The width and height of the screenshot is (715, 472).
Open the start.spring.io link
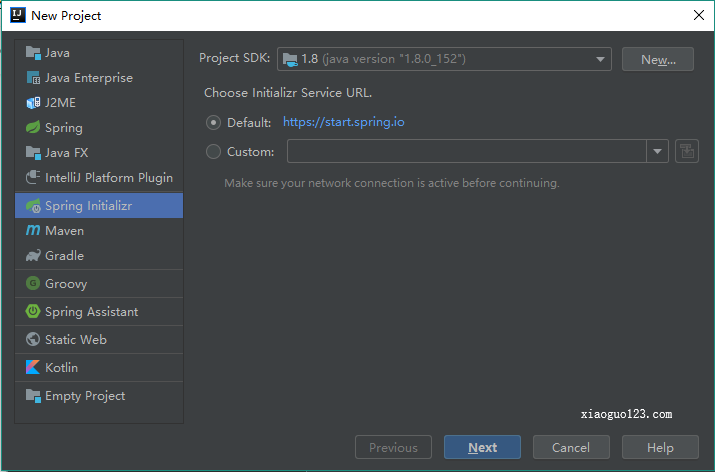click(343, 122)
